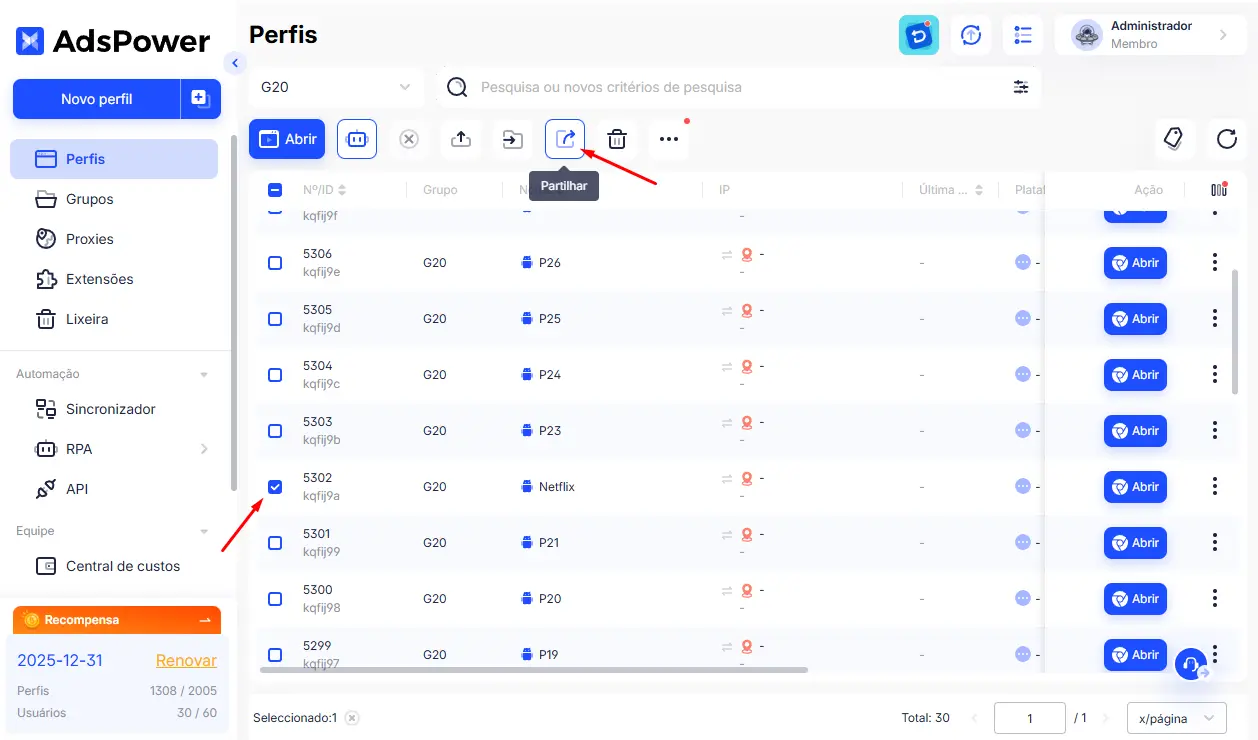This screenshot has height=740, width=1258.
Task: Click the circled X close-browser toolbar icon
Action: [409, 139]
